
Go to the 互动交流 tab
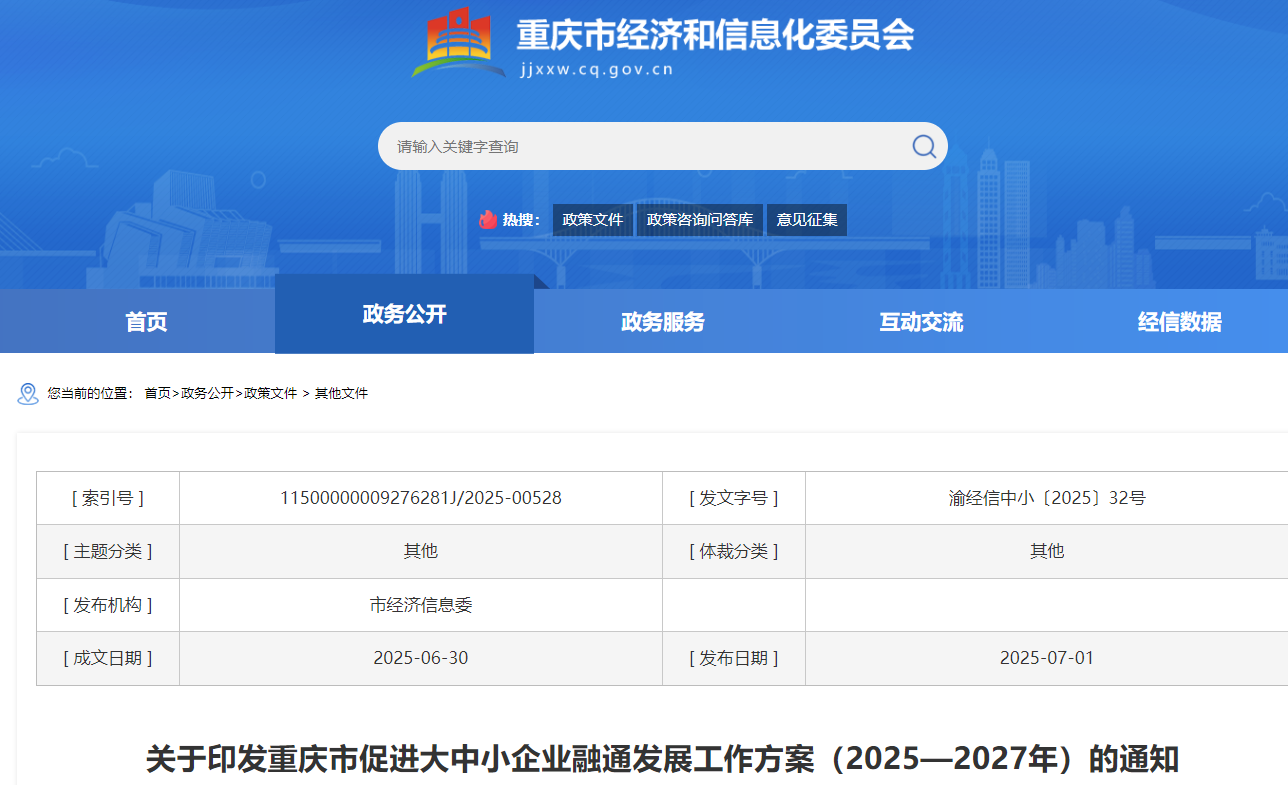tap(921, 322)
